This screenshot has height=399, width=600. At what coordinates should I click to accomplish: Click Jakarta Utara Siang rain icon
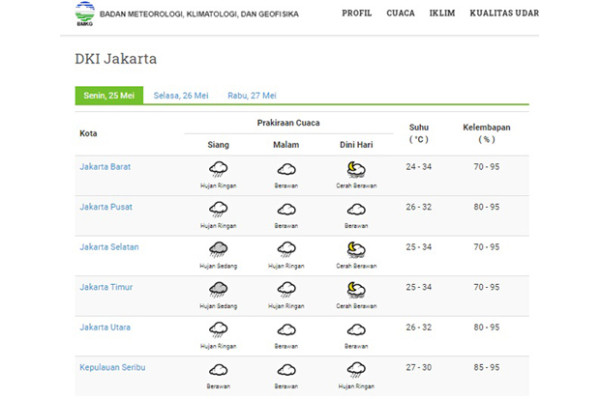(218, 330)
